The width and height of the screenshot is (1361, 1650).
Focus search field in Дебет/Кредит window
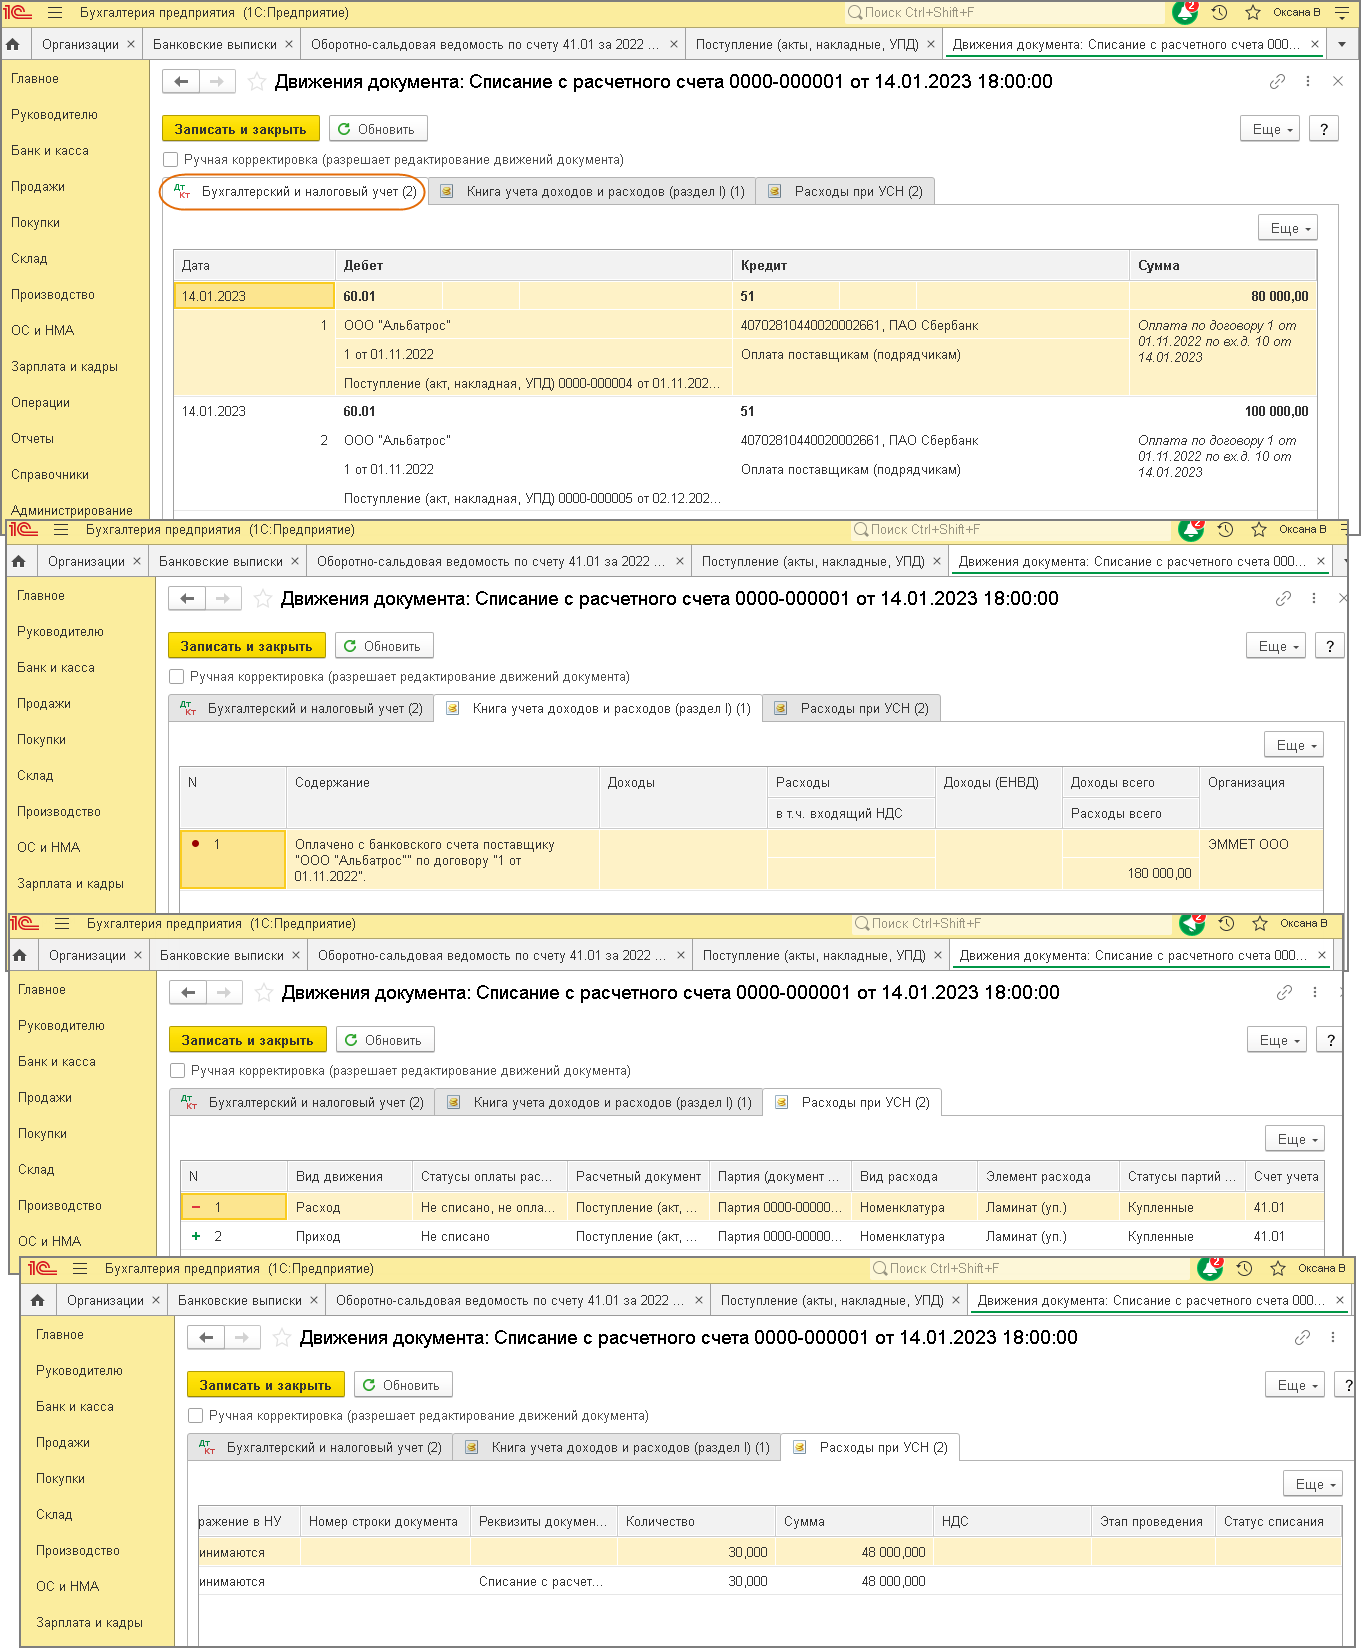(x=1003, y=13)
